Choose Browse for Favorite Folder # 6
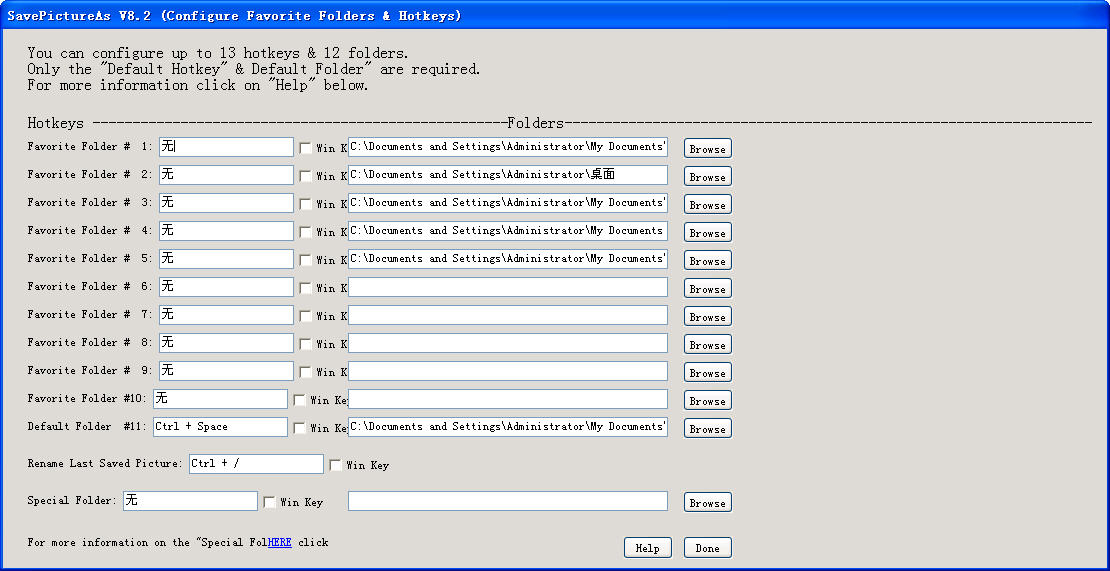 point(707,288)
